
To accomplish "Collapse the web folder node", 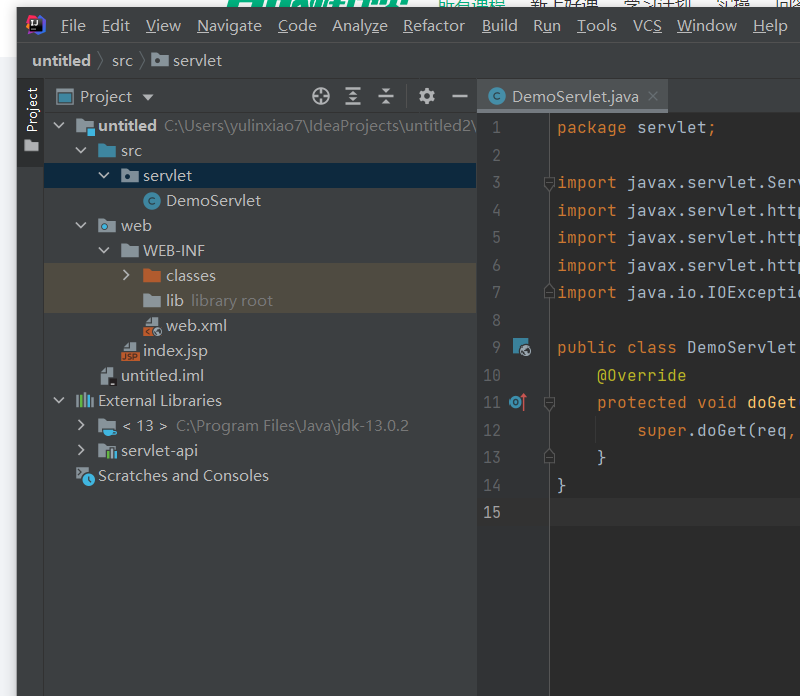I will [x=81, y=226].
